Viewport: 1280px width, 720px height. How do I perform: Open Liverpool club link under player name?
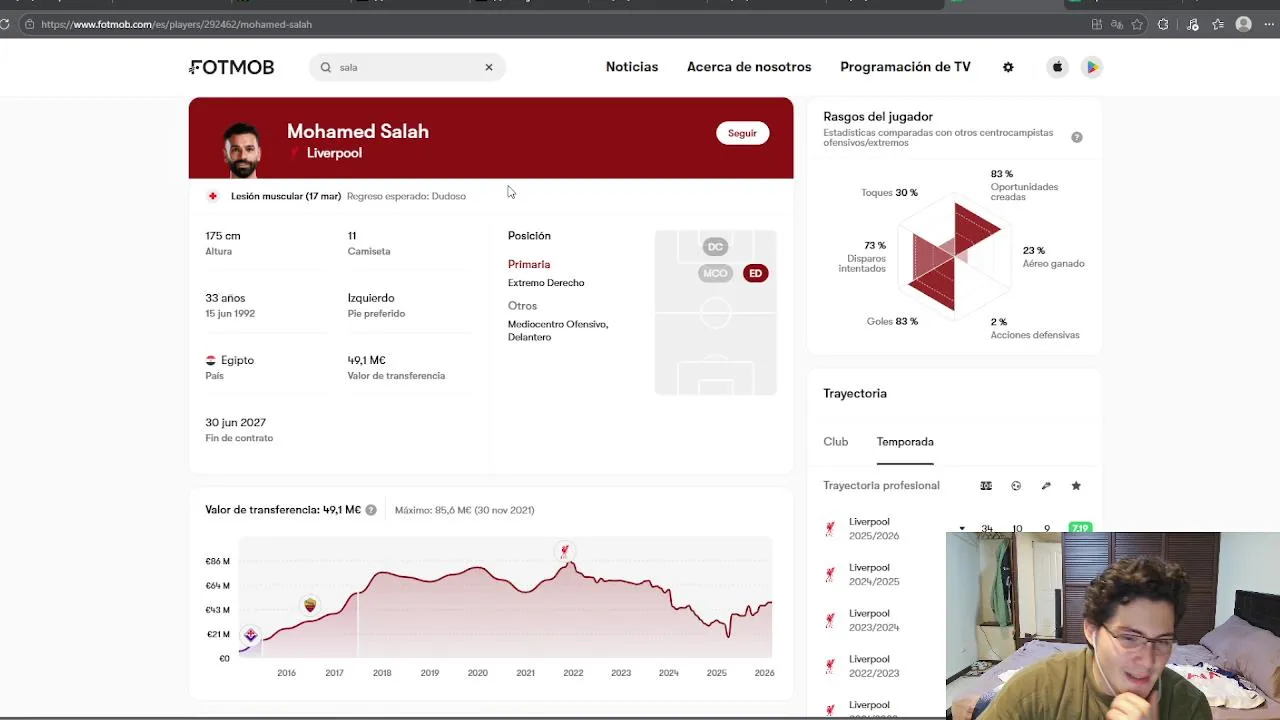[334, 153]
